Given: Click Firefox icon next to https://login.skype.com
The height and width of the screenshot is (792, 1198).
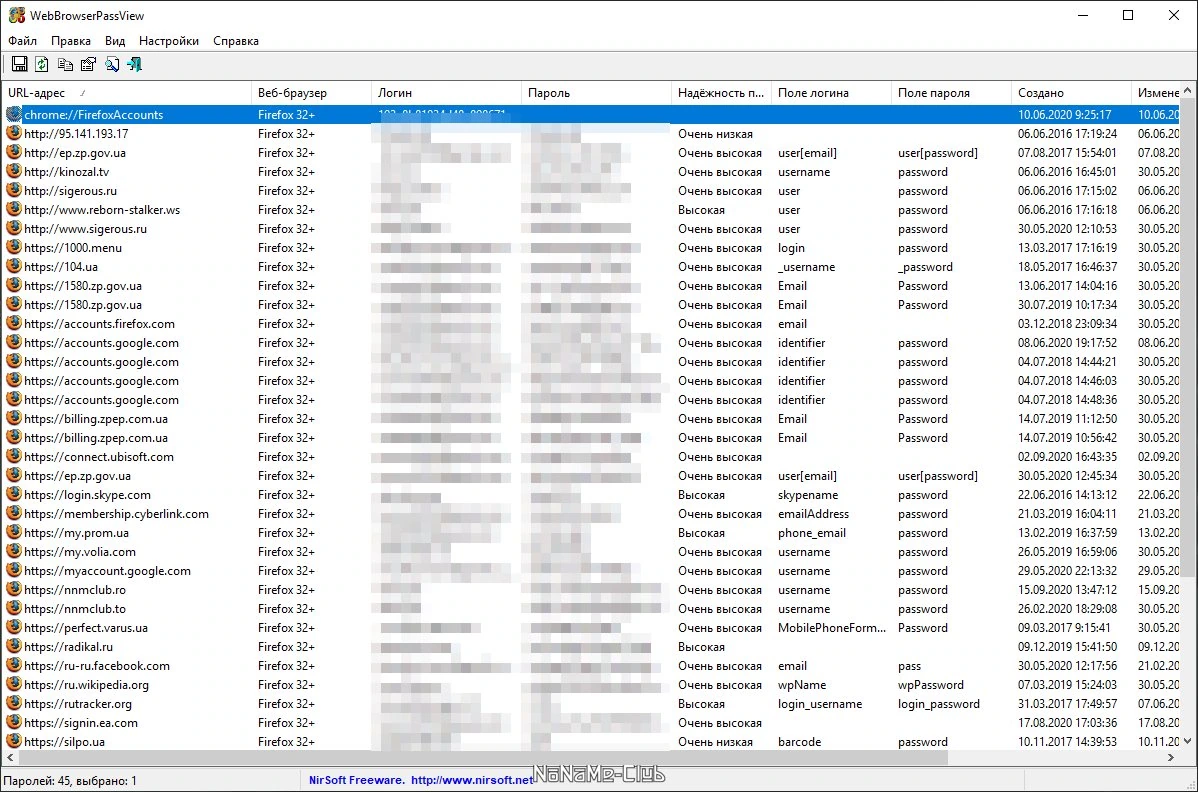Looking at the screenshot, I should pyautogui.click(x=14, y=494).
